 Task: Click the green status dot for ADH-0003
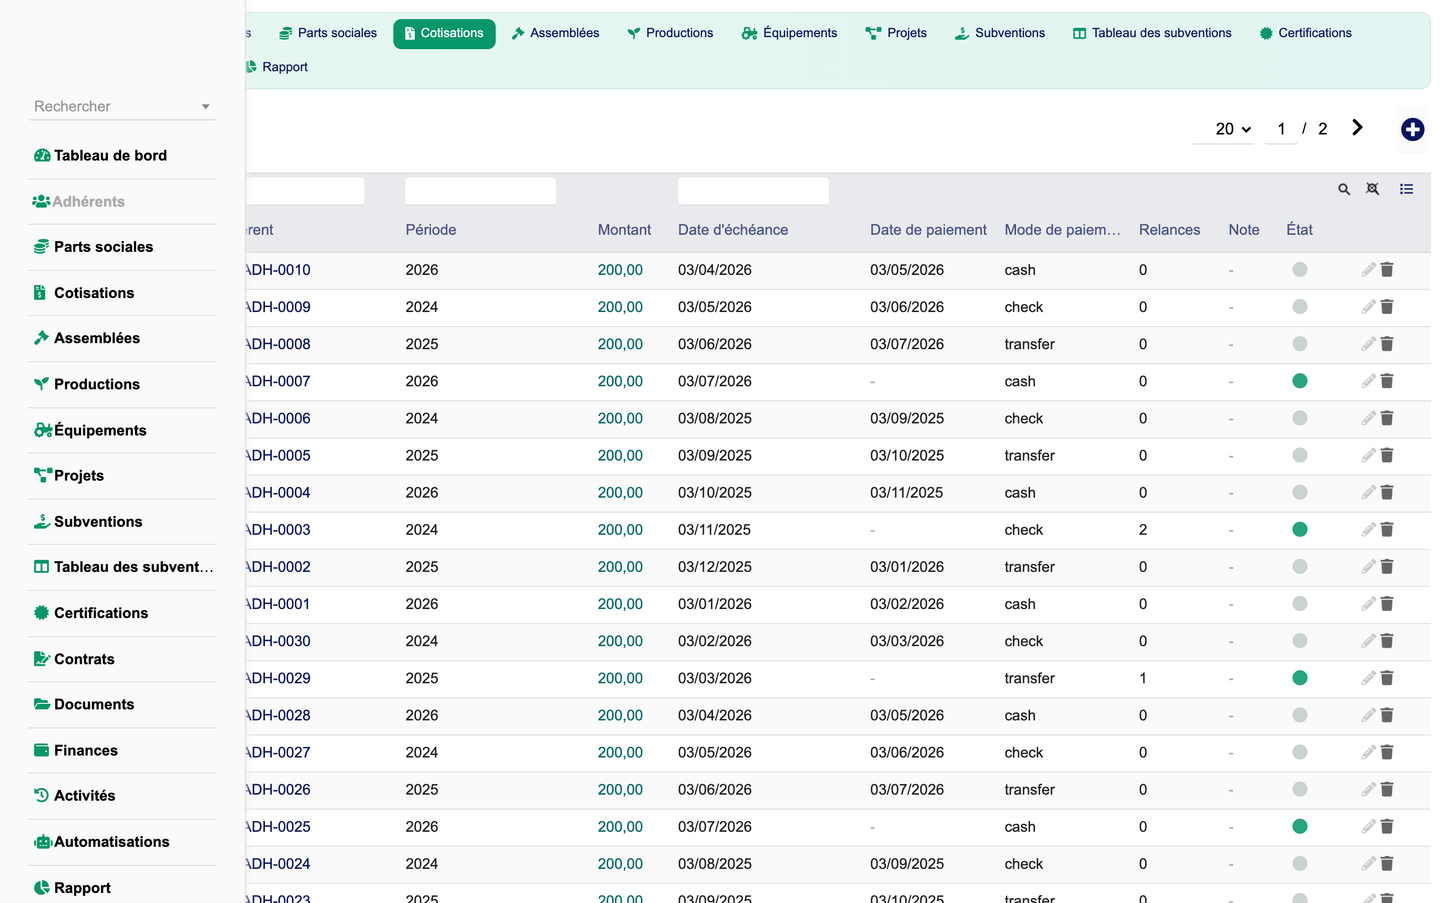click(1300, 530)
